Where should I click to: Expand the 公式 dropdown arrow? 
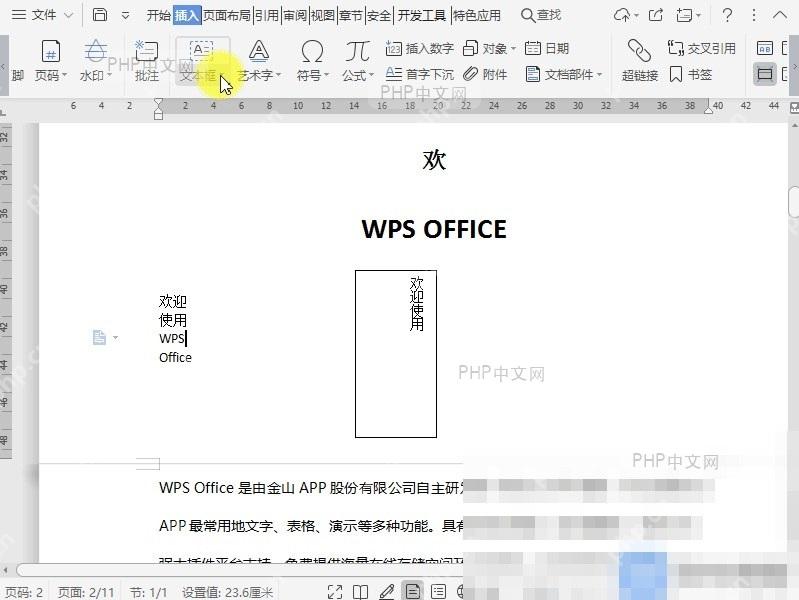371,75
